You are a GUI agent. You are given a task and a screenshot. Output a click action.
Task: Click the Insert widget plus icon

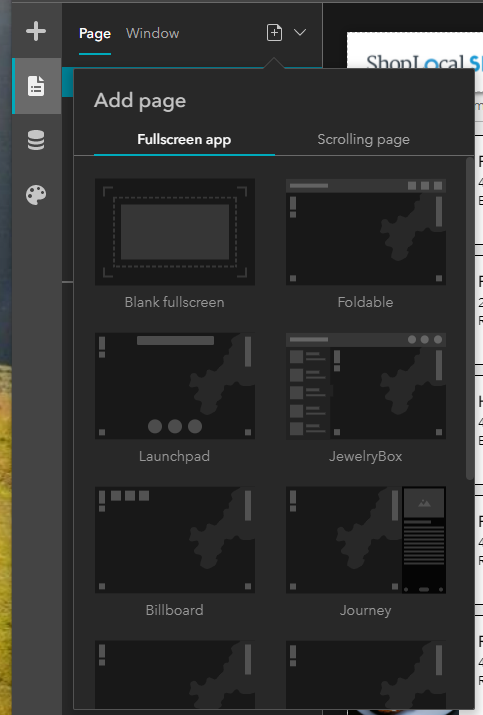pyautogui.click(x=36, y=31)
